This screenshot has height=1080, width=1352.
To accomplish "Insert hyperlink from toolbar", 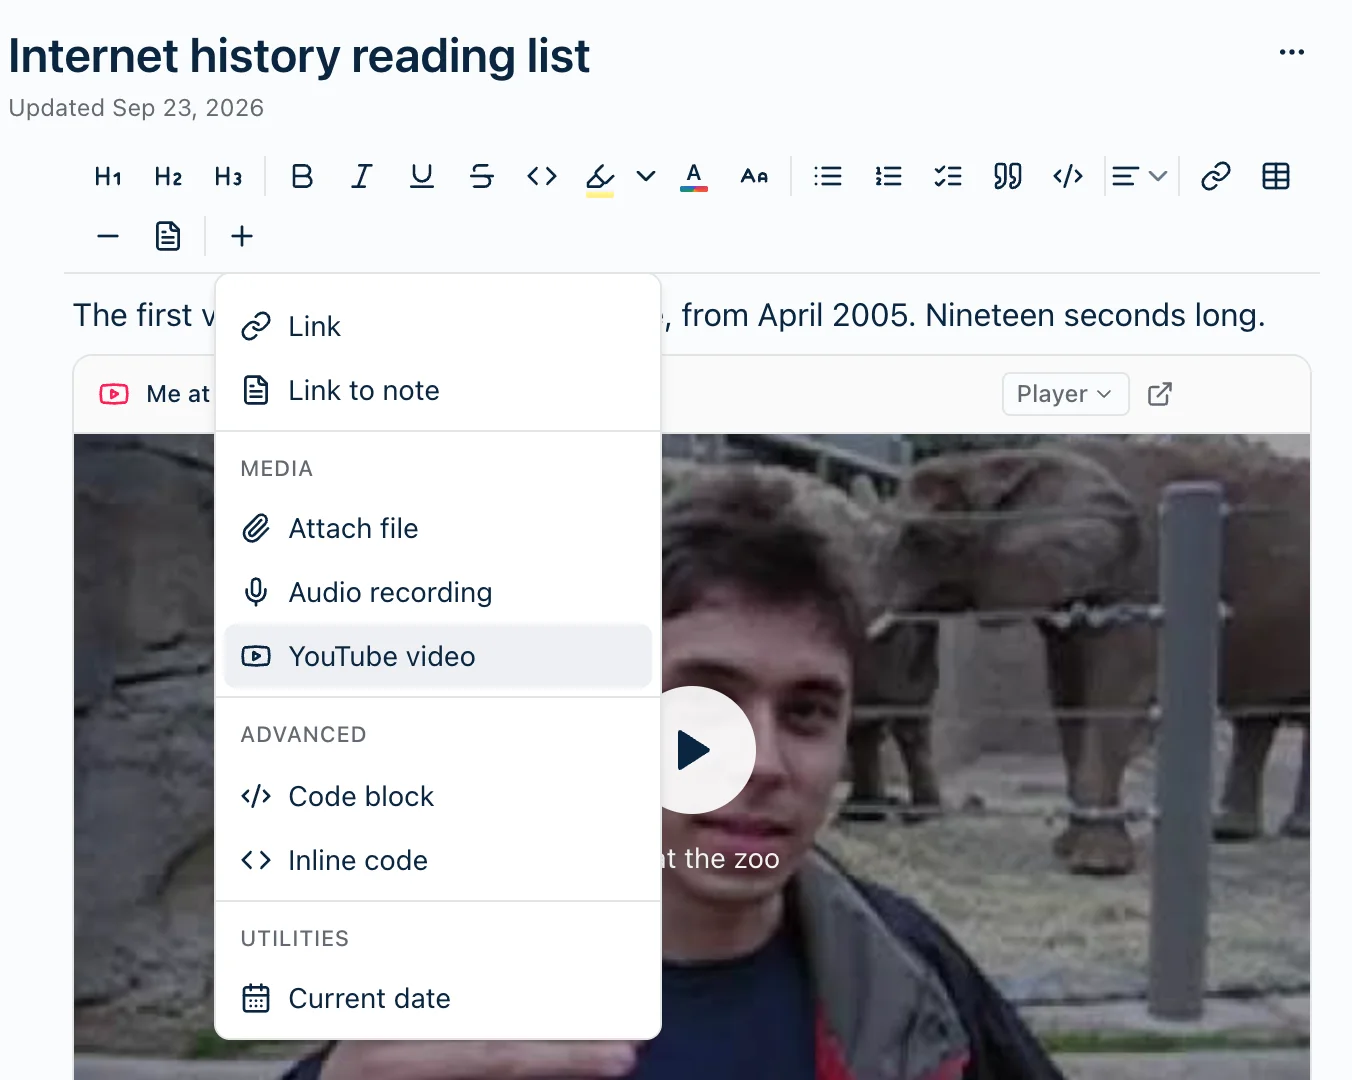I will (1216, 177).
